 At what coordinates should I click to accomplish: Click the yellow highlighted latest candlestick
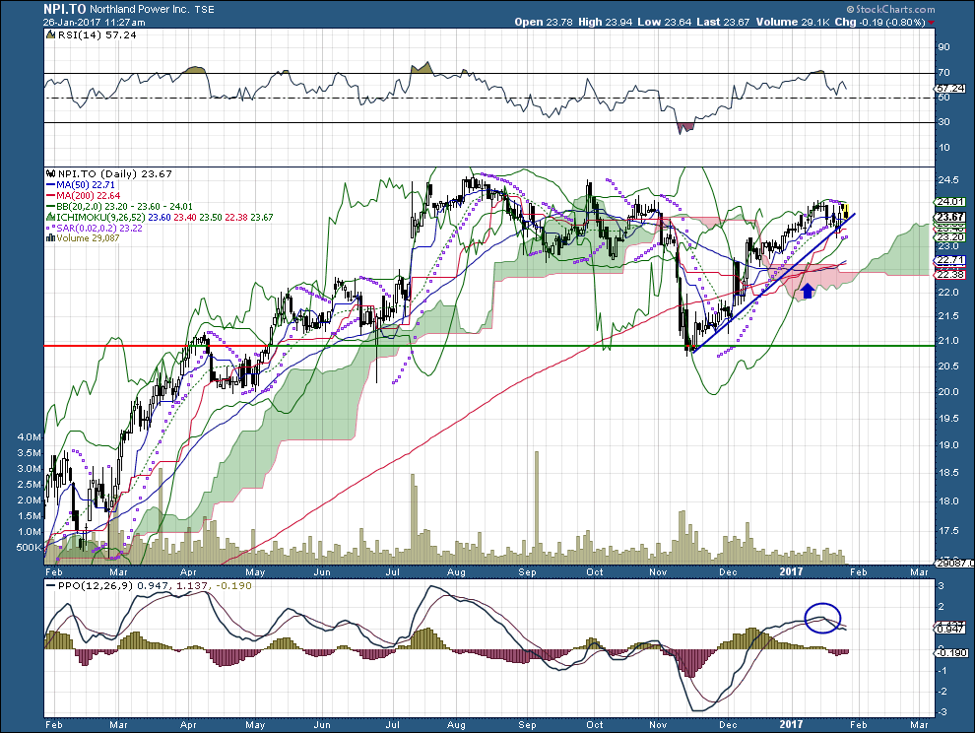coord(846,211)
